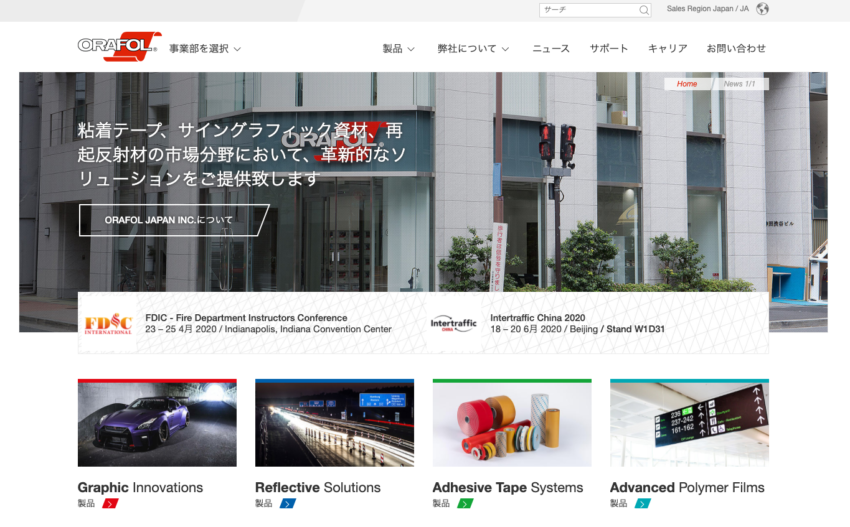The image size is (850, 527).
Task: Click the text 18 – 20 6月 2020 / Beijing
Action: (x=544, y=329)
